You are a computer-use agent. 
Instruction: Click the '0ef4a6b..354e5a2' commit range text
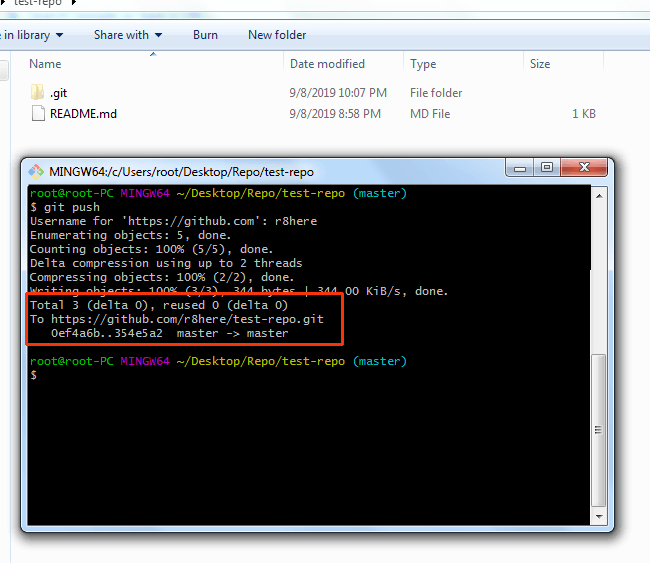[107, 333]
